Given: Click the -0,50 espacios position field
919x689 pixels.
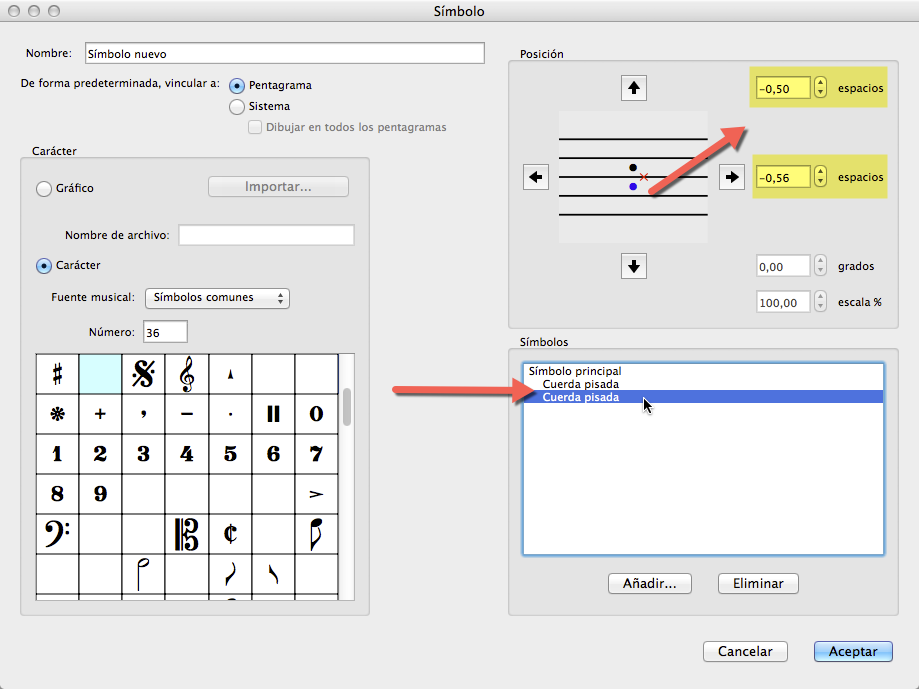Looking at the screenshot, I should 783,88.
